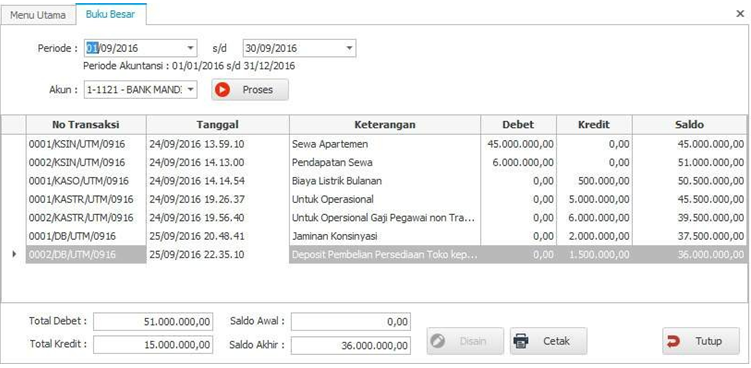
Task: Click the Saldo Awal field
Action: click(x=351, y=322)
